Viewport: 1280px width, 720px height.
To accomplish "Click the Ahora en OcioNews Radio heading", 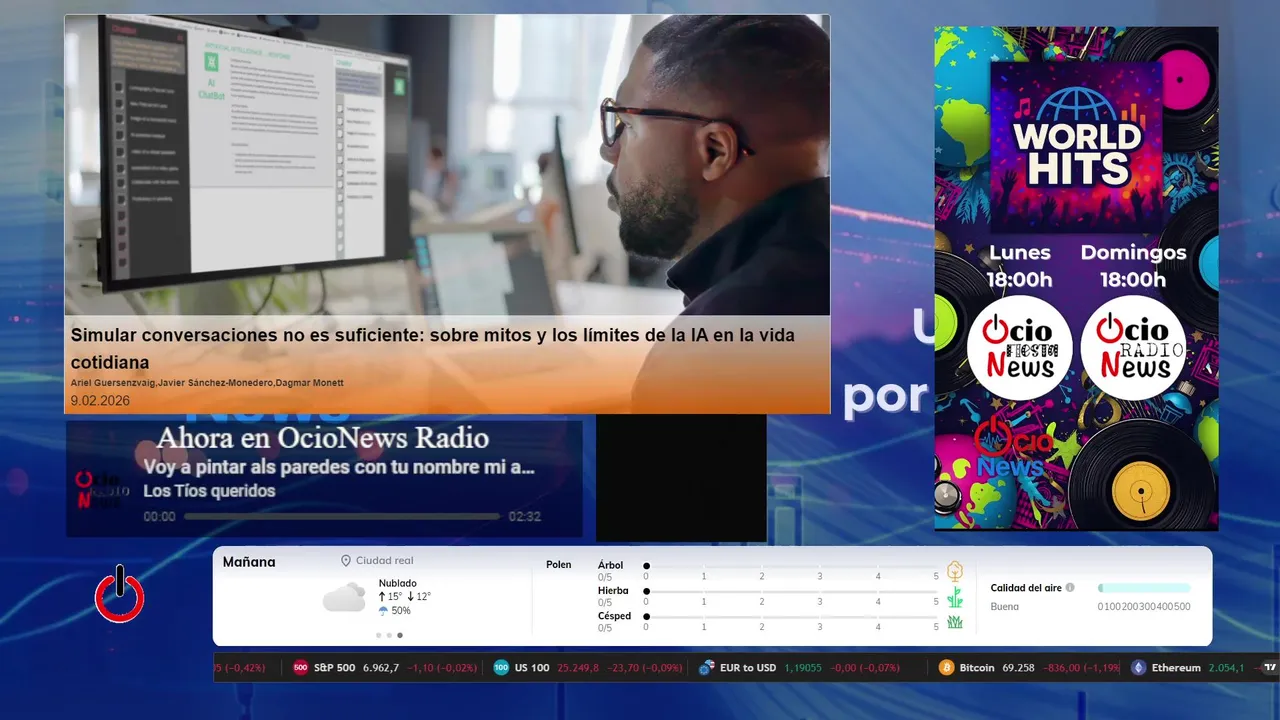I will tap(323, 437).
